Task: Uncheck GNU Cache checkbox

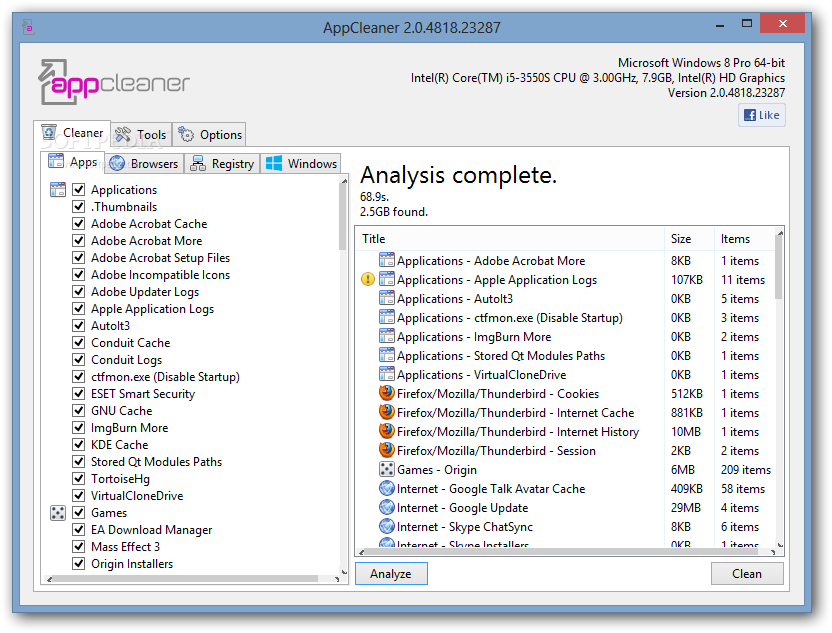Action: click(x=79, y=410)
